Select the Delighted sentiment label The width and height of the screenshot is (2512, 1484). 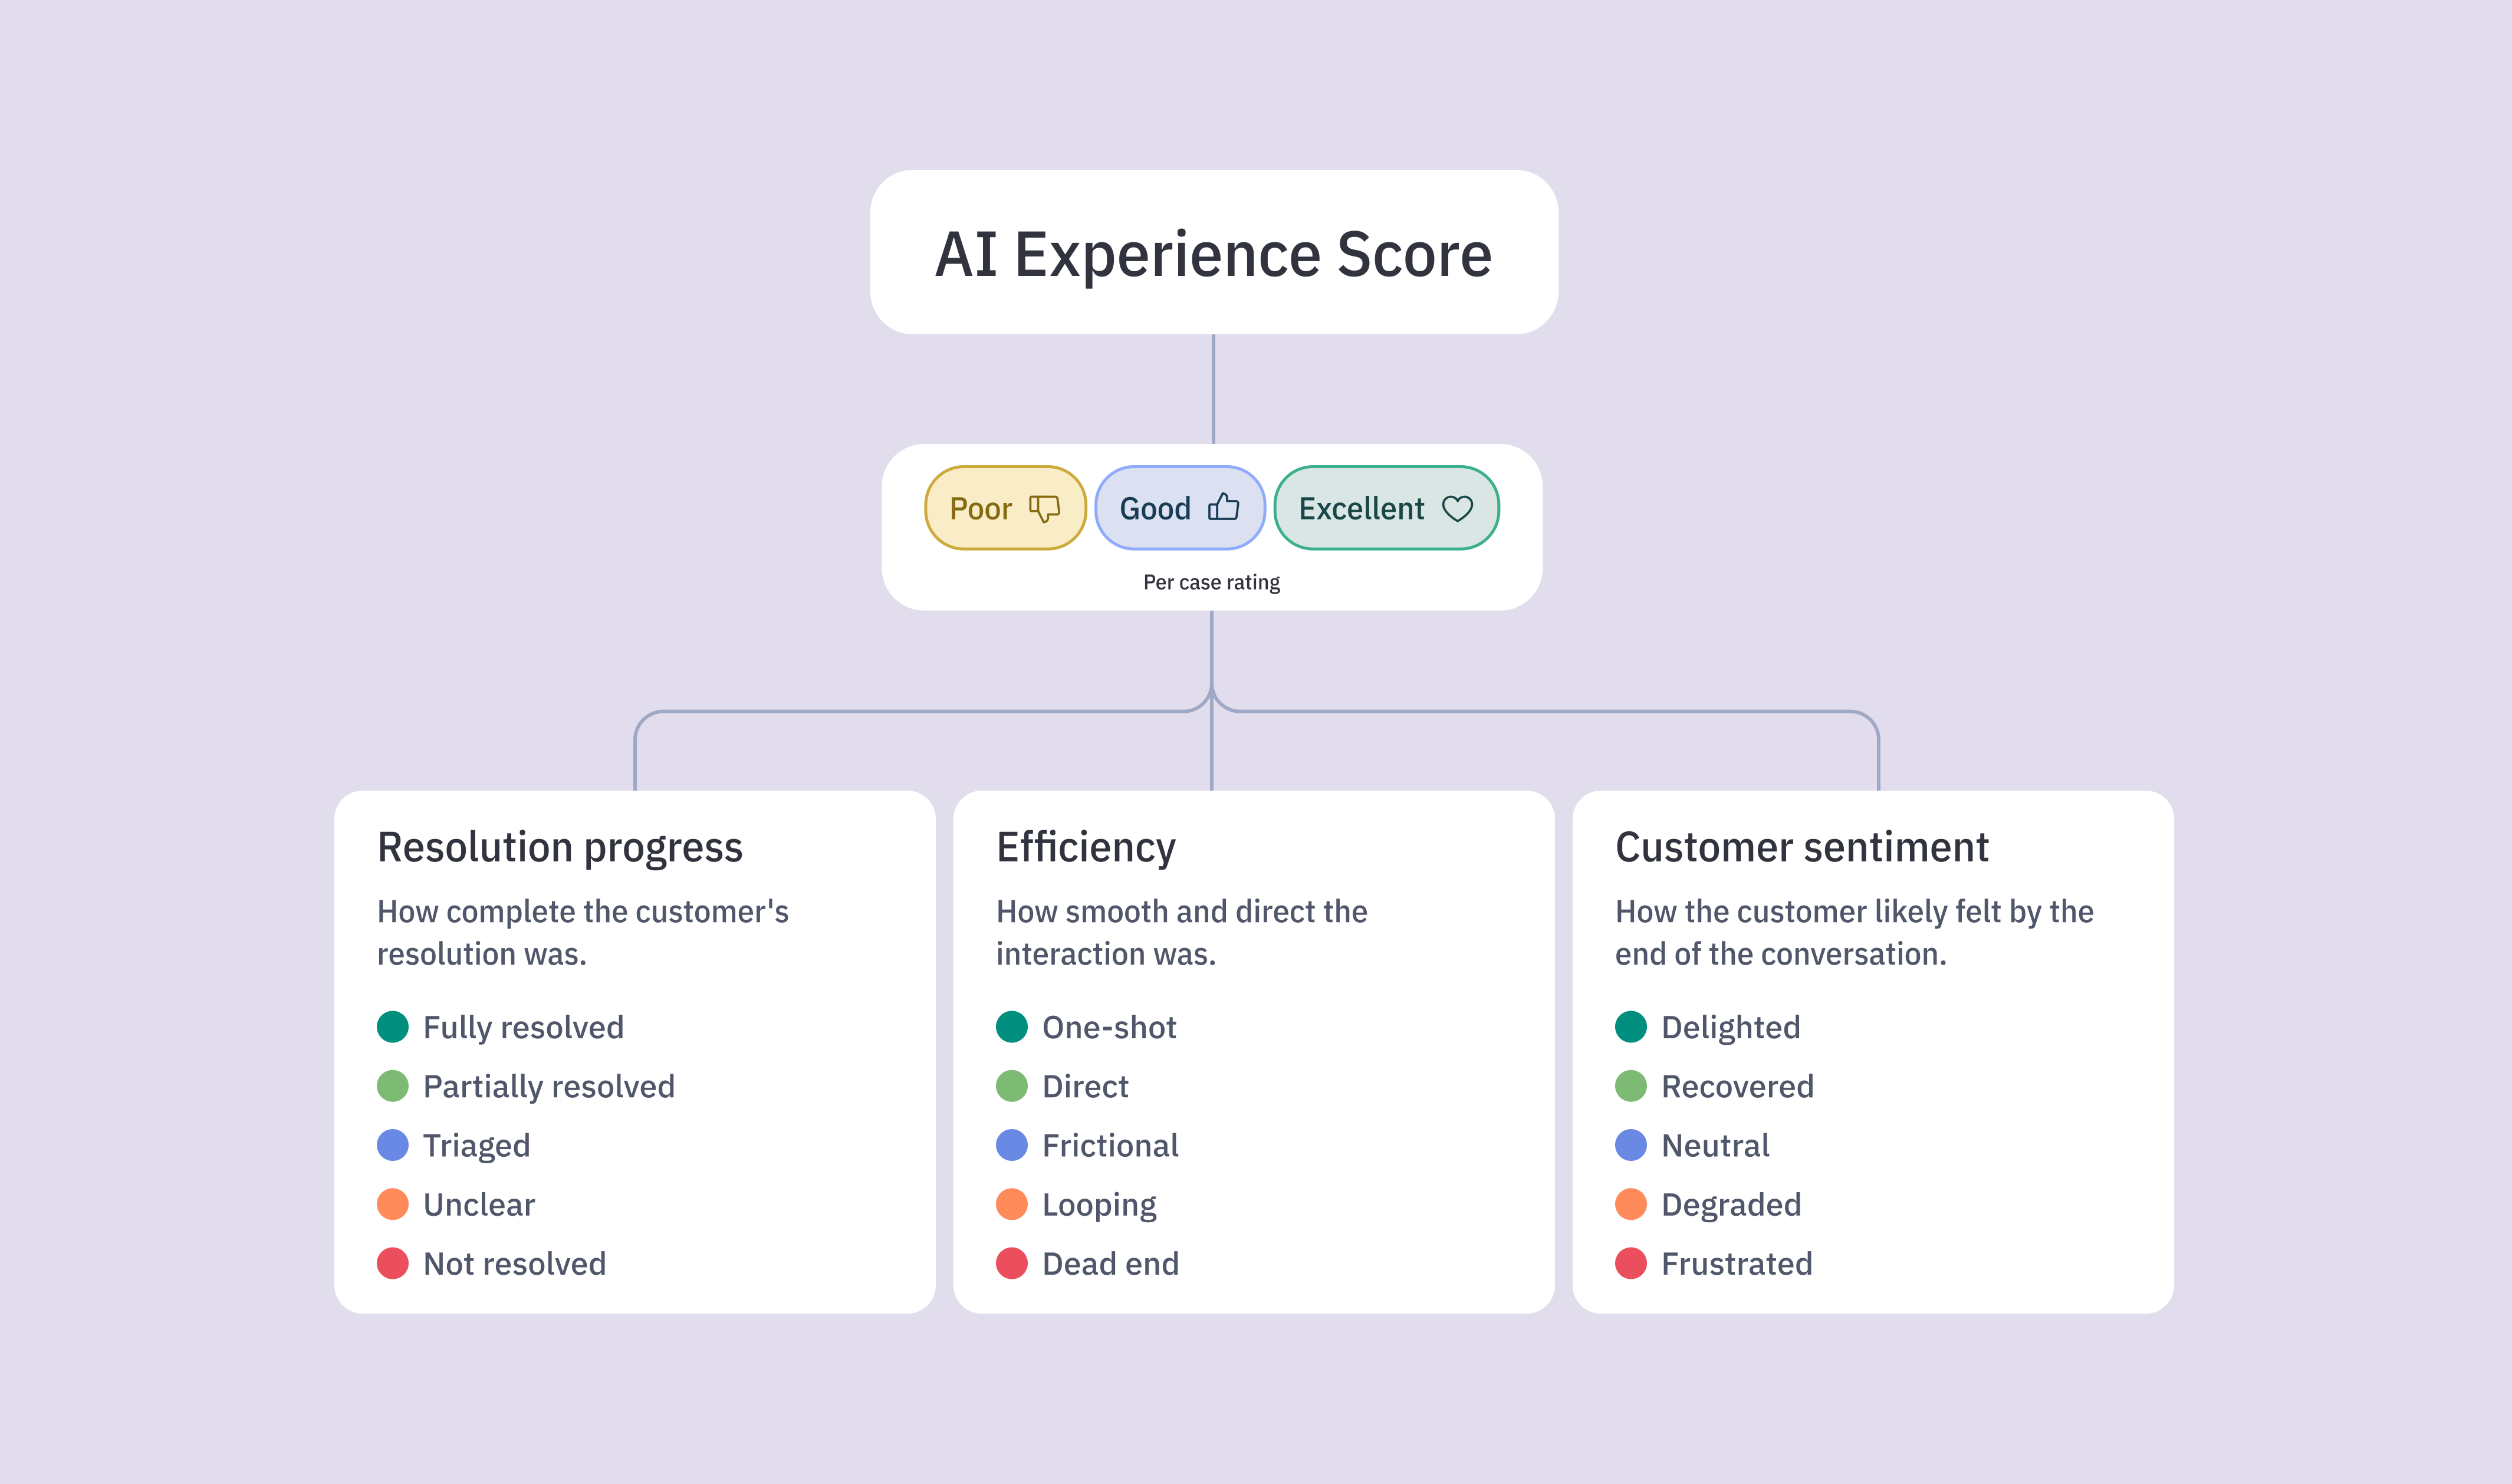[1730, 1028]
